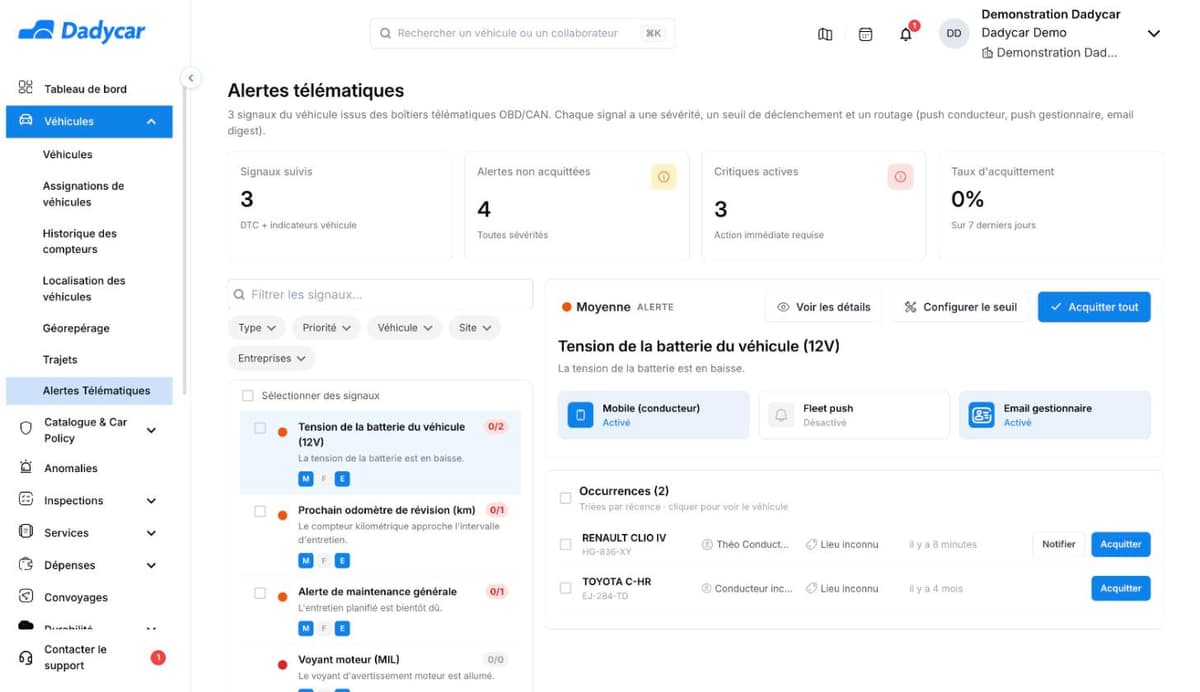Check the Alerte de maintenance générale checkbox

(x=260, y=593)
